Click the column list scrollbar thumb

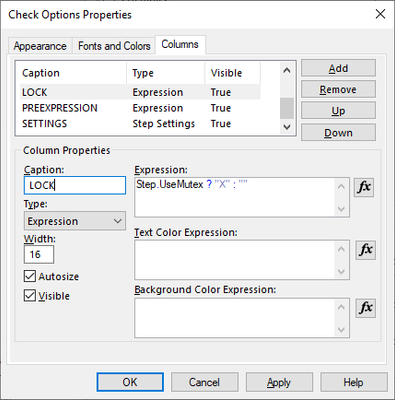click(287, 108)
